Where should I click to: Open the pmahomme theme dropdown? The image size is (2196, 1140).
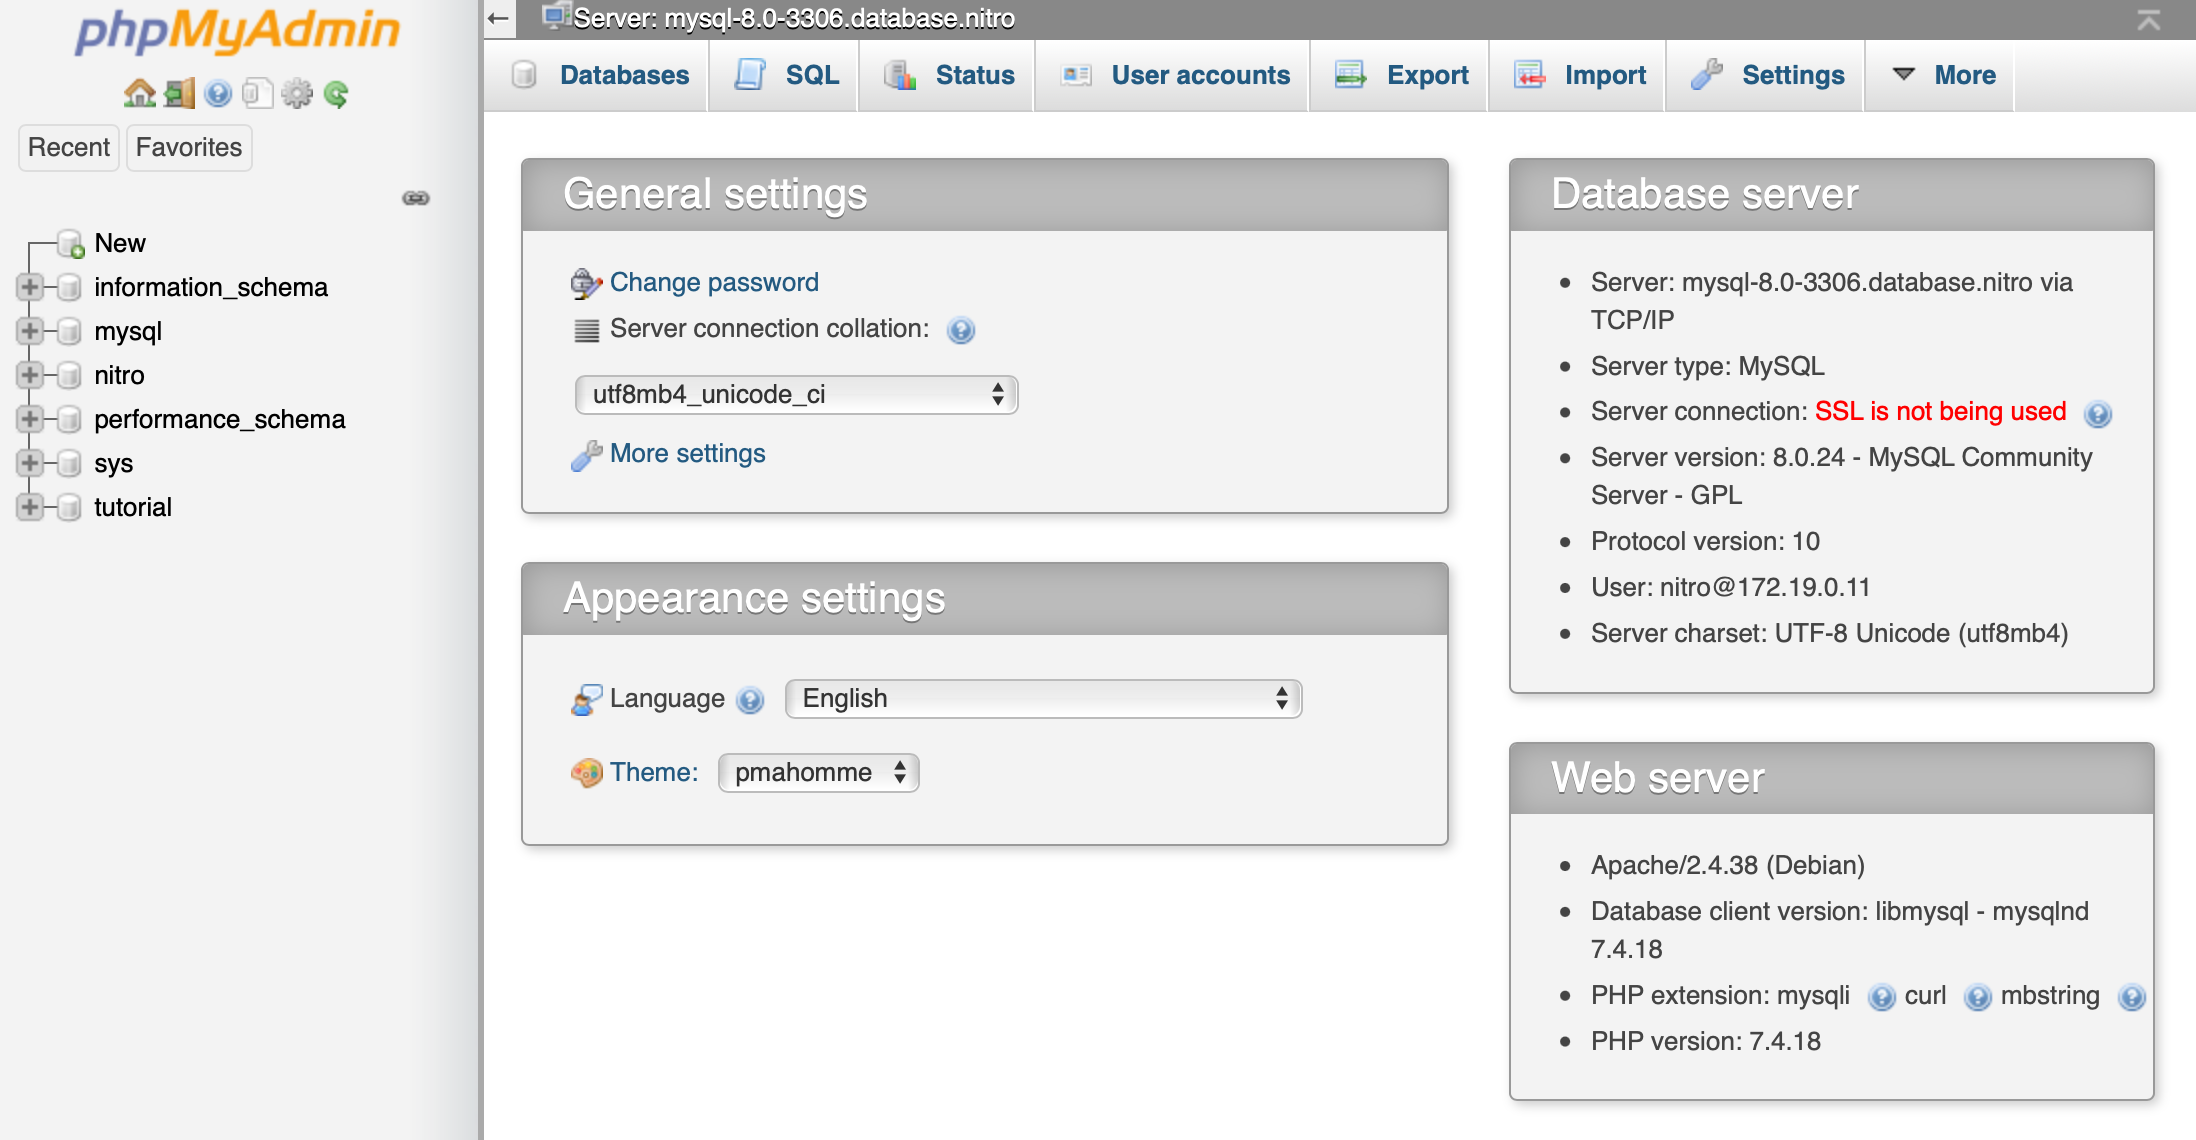818,772
